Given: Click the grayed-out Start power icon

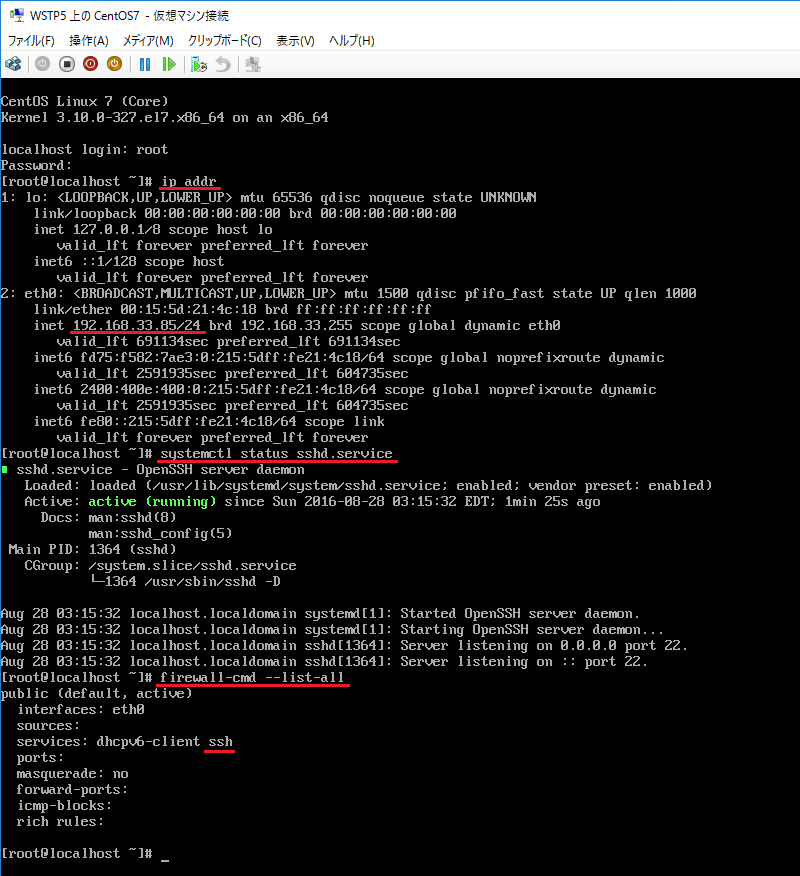Looking at the screenshot, I should 42,64.
